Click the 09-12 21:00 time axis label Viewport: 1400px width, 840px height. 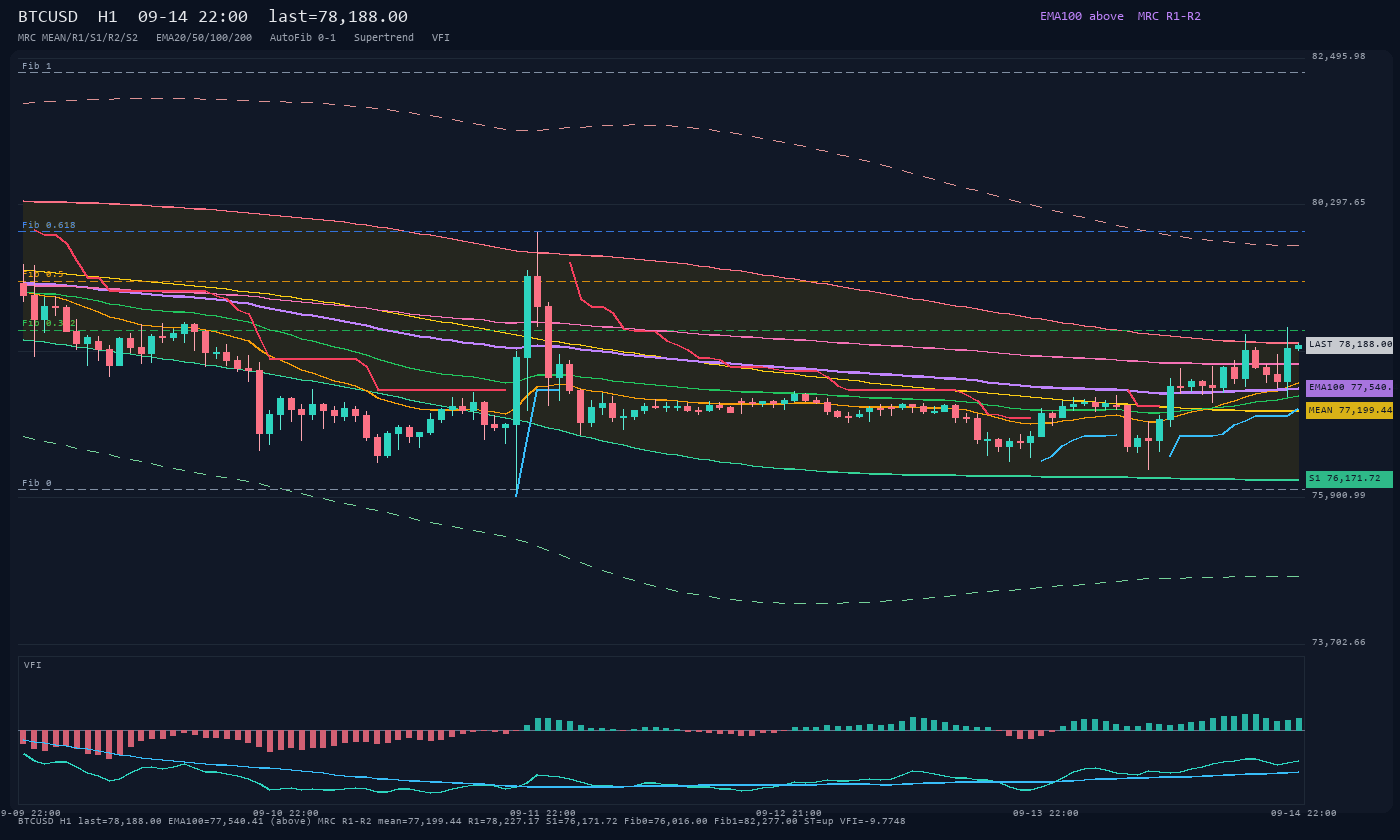(789, 813)
